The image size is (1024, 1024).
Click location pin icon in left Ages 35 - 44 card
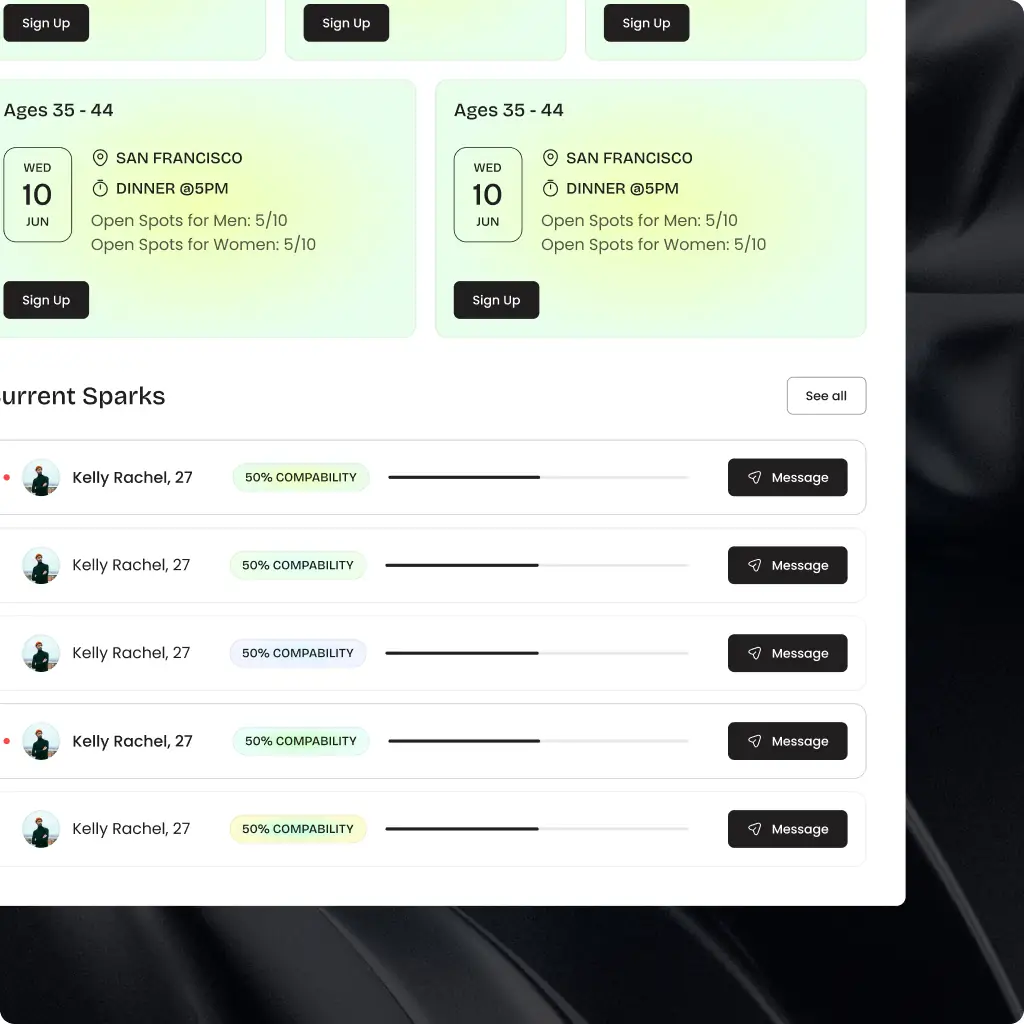100,157
